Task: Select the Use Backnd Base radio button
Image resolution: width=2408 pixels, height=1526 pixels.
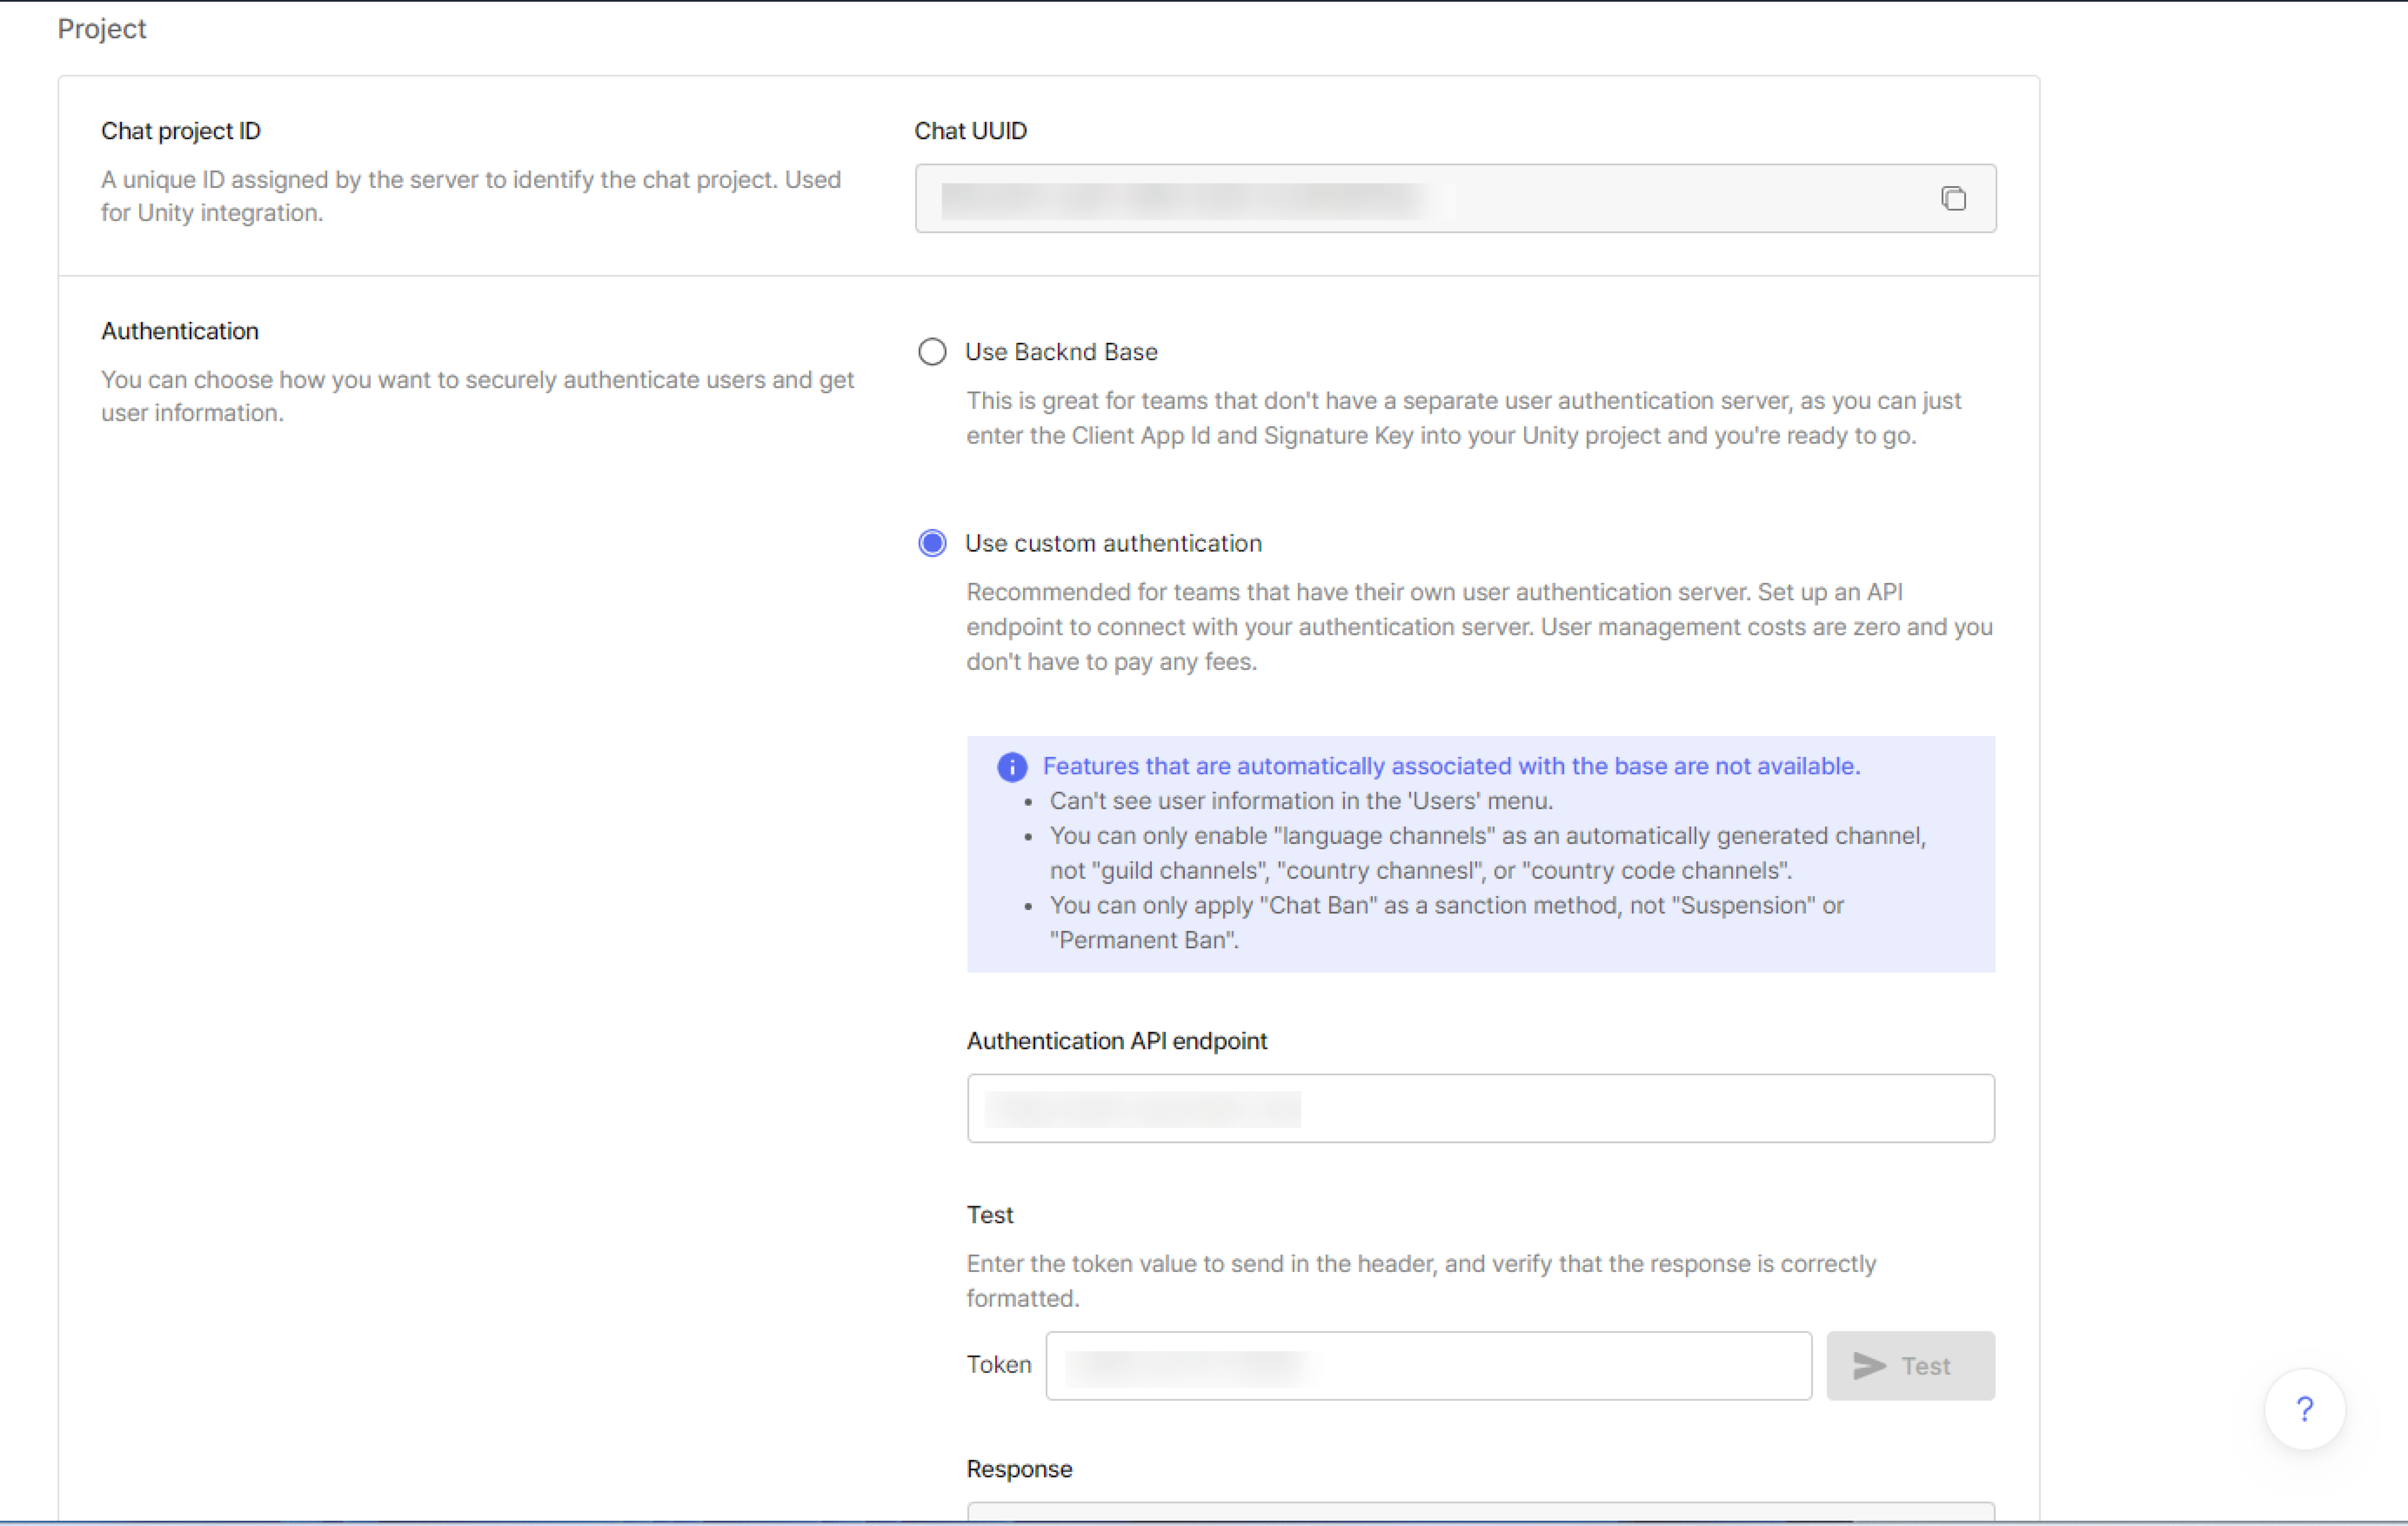Action: tap(932, 352)
